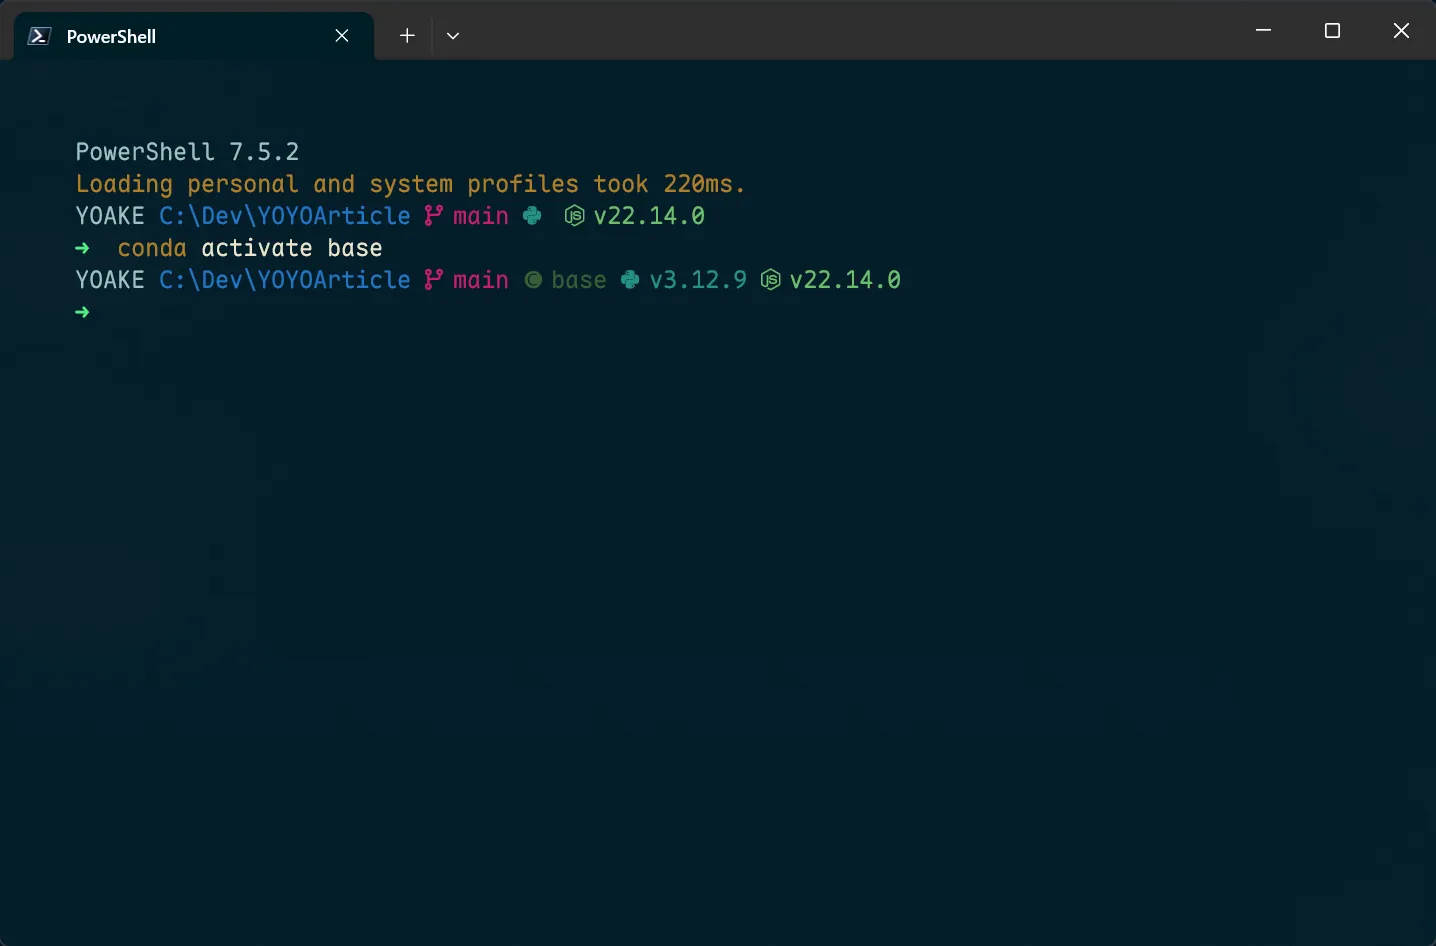This screenshot has height=946, width=1436.
Task: Click 'v22.14.0' on the first prompt line
Action: click(649, 216)
